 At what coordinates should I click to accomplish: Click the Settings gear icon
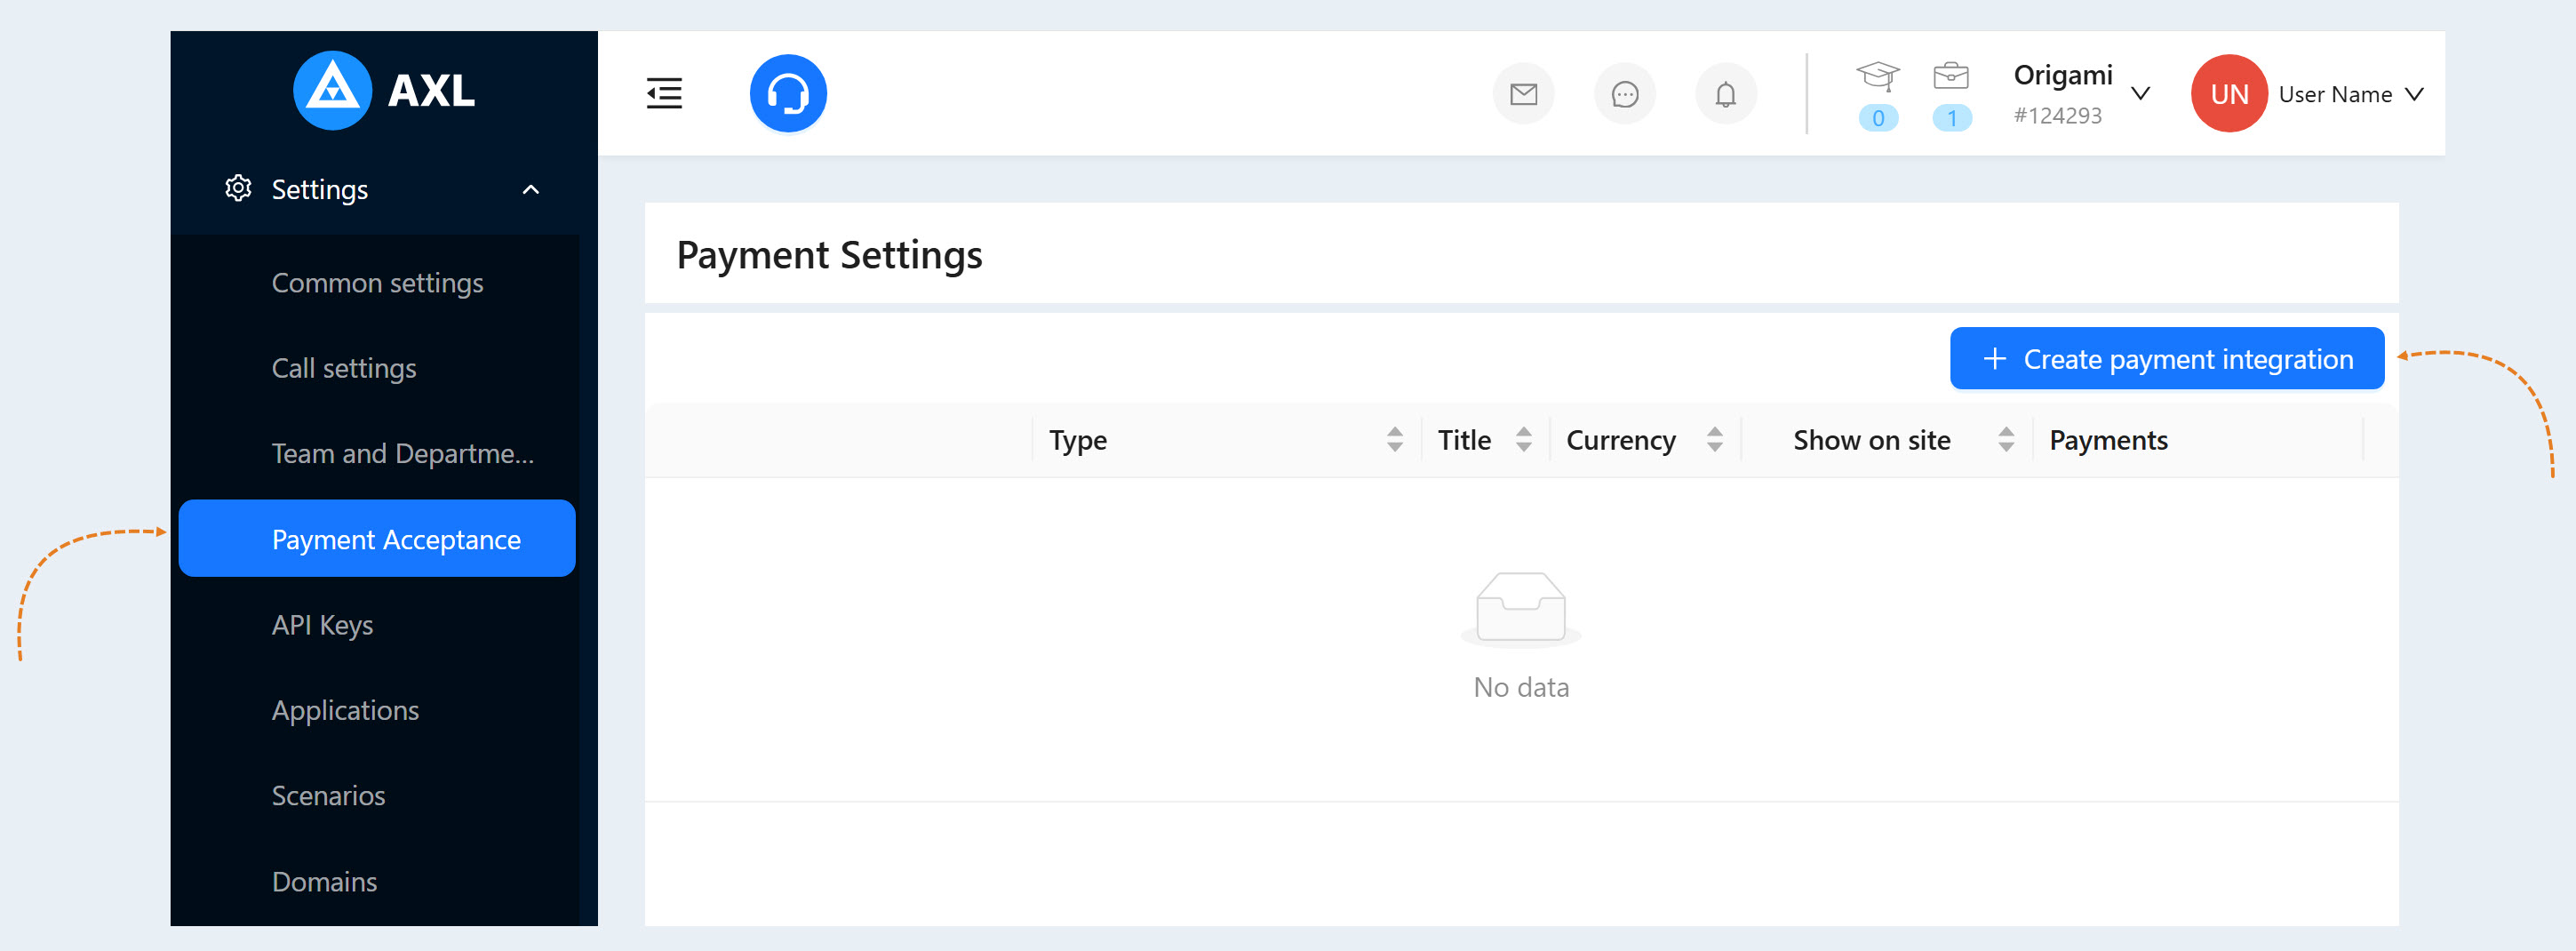pos(238,188)
